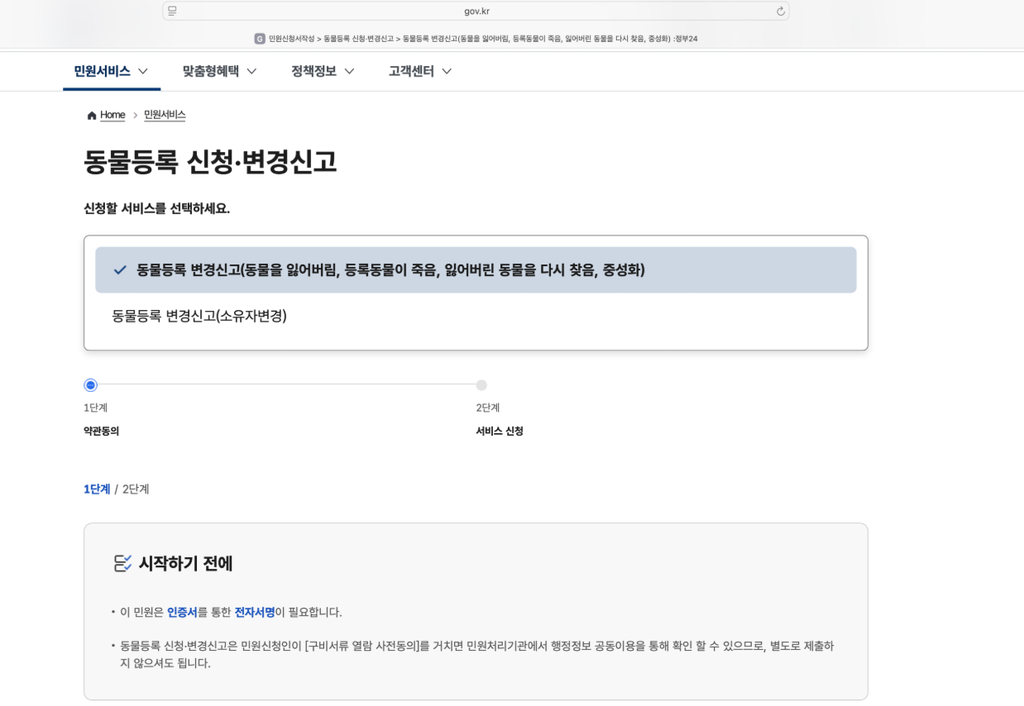The width and height of the screenshot is (1024, 706).
Task: Click the 정부24 favicon in tab title
Action: click(259, 39)
